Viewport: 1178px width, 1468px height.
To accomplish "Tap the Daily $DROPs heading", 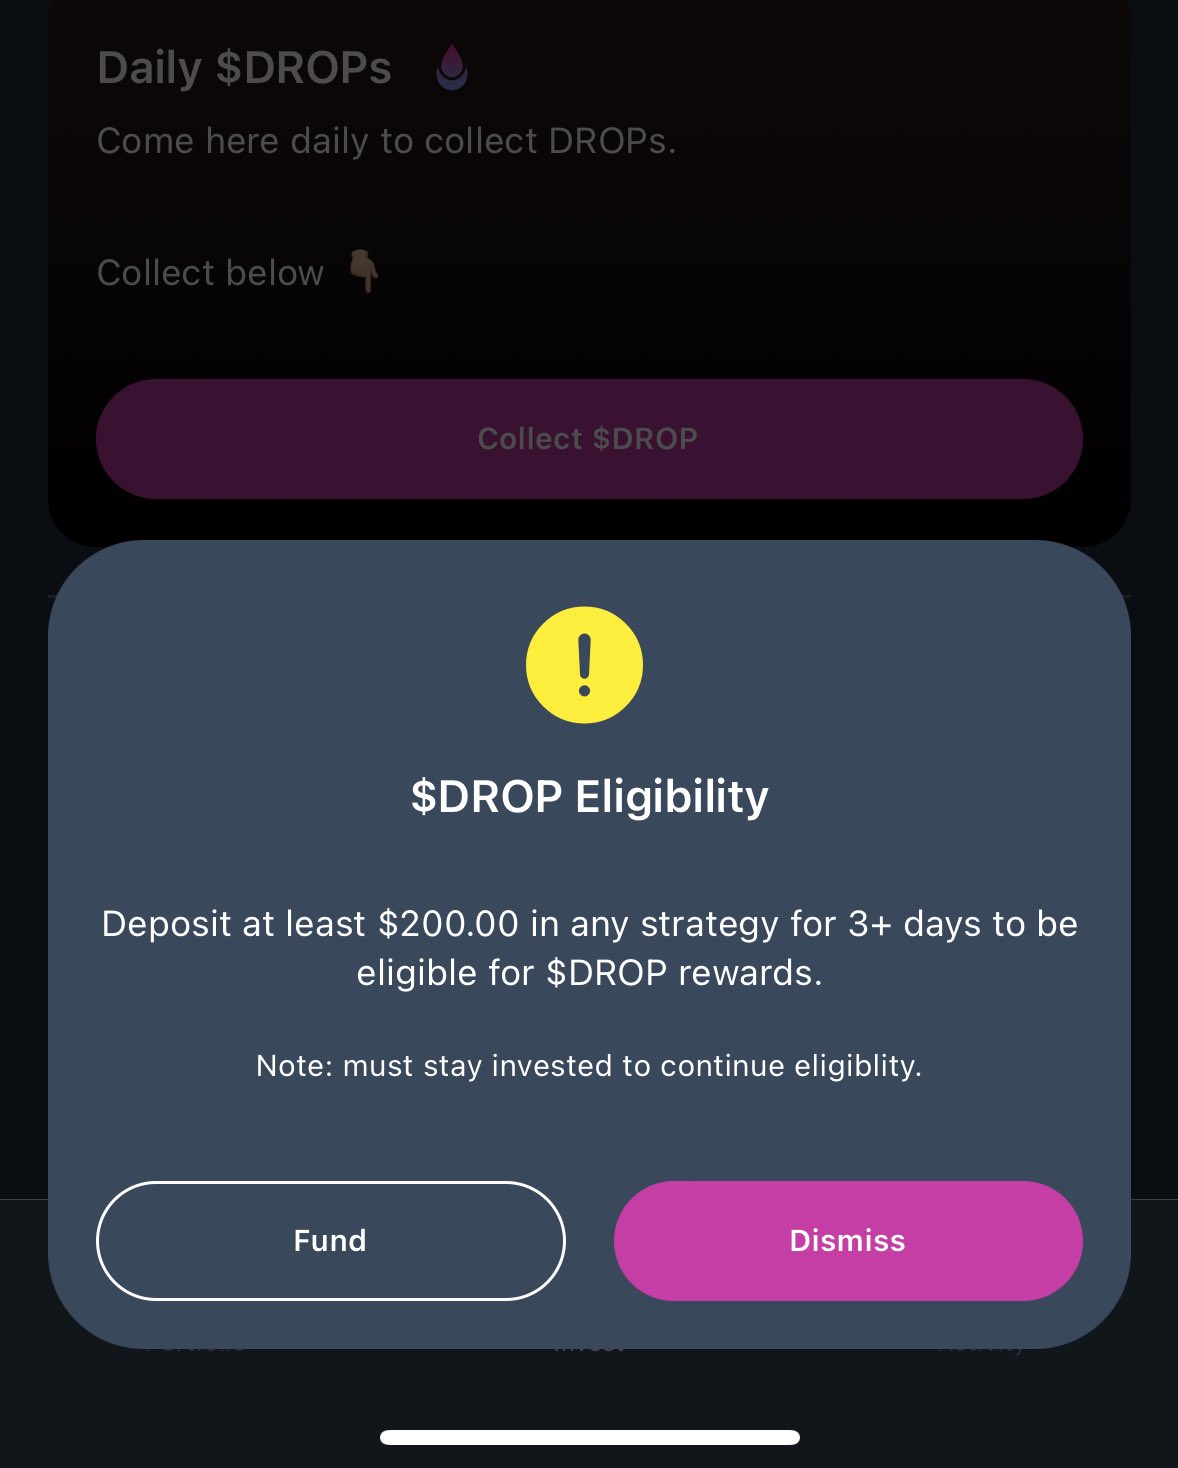I will click(244, 68).
